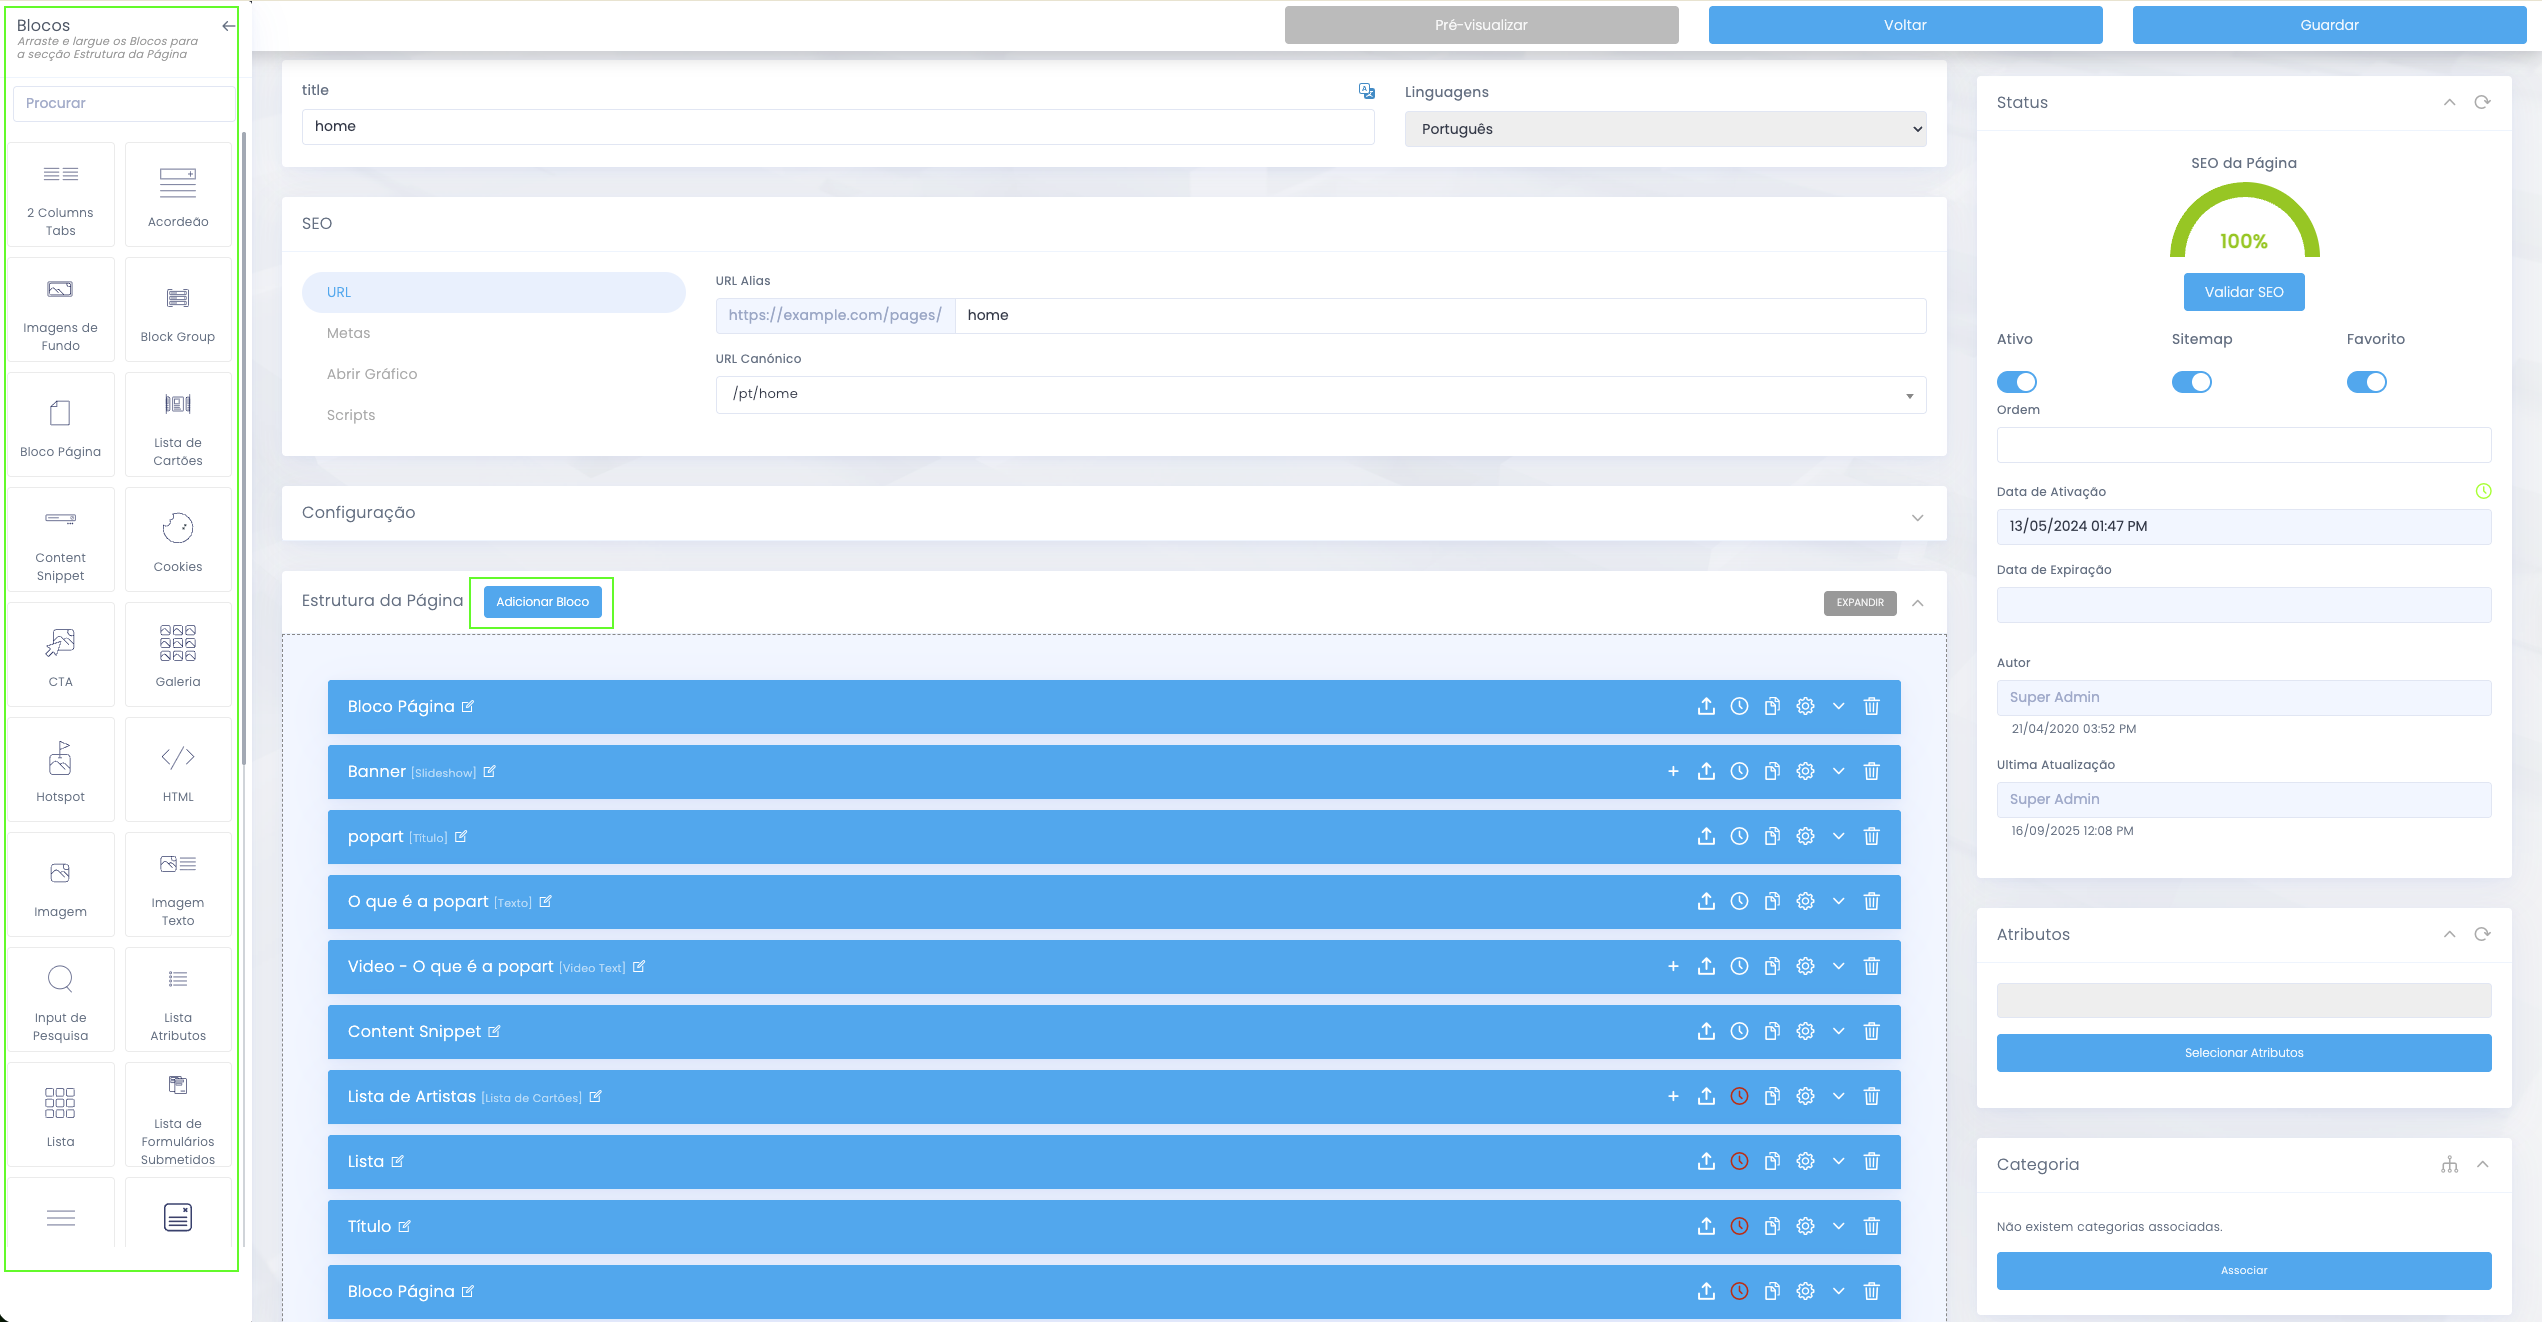Select the Imagem block
Viewport: 2542px width, 1322px height.
tap(61, 885)
